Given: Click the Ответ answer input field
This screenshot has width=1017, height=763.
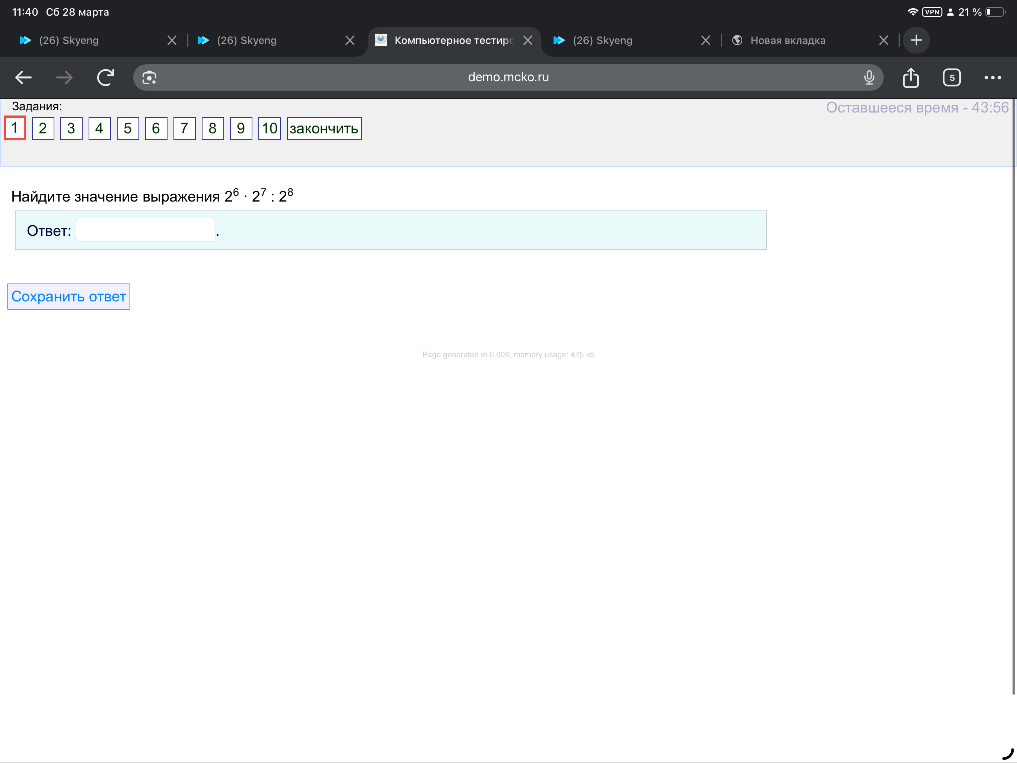Looking at the screenshot, I should (145, 230).
